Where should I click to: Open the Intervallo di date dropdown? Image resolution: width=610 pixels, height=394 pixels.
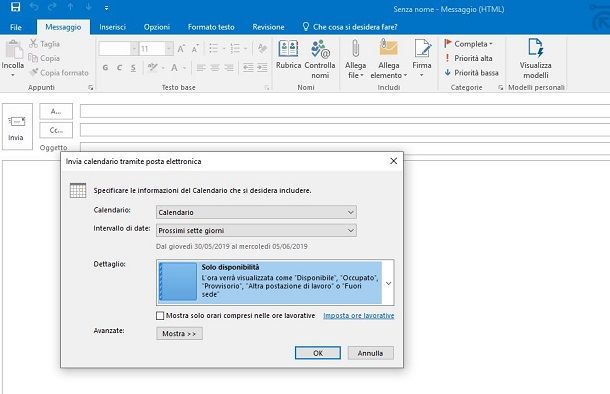coord(256,231)
